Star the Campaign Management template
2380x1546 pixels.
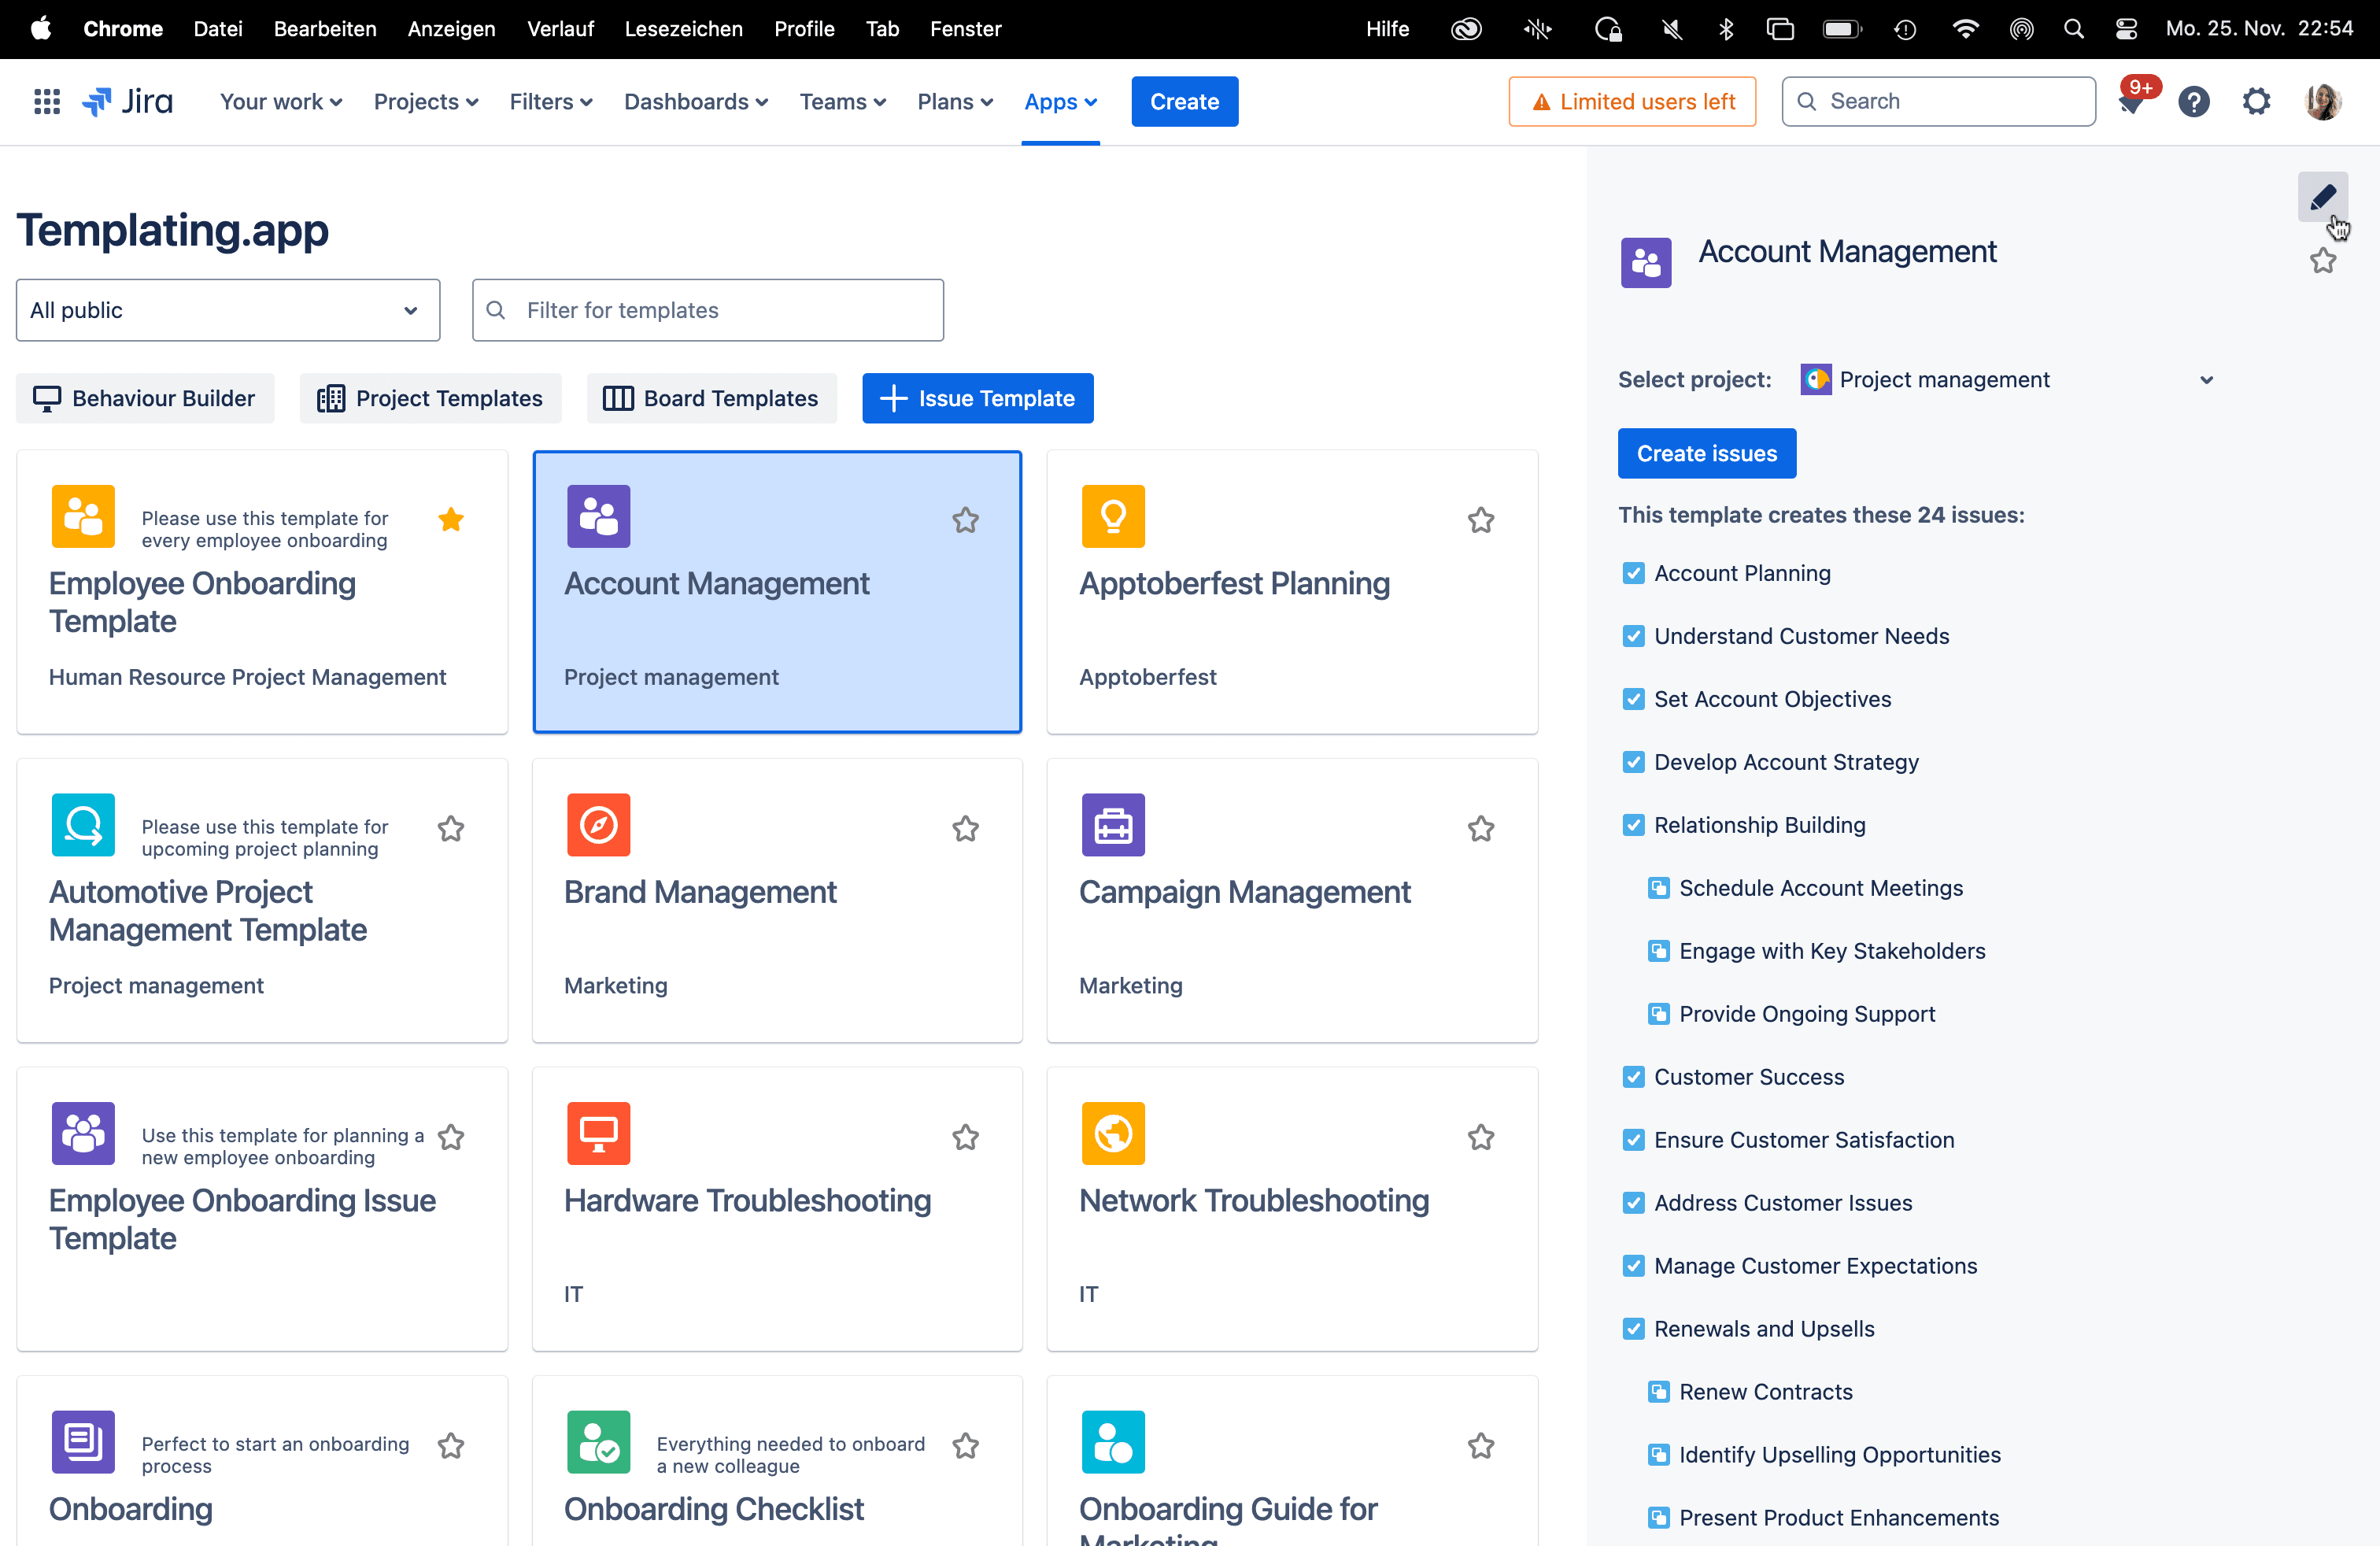[1480, 829]
